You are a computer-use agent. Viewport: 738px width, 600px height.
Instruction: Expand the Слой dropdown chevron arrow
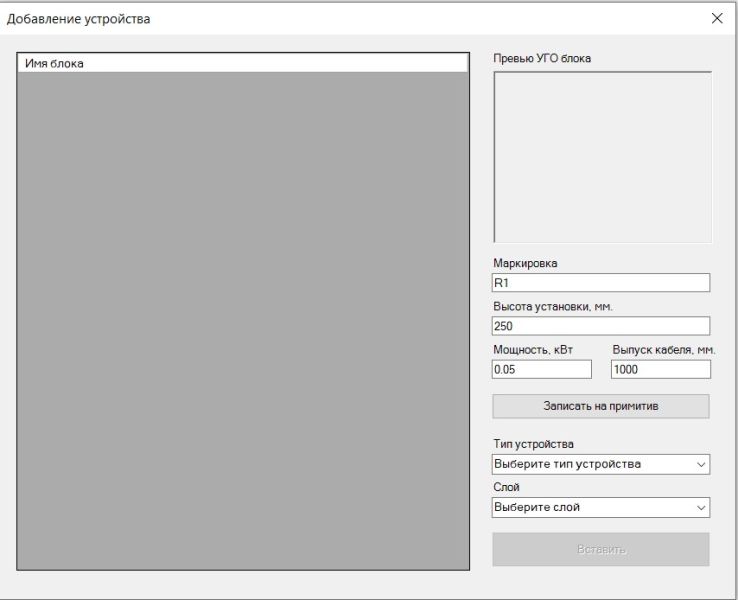coord(701,508)
